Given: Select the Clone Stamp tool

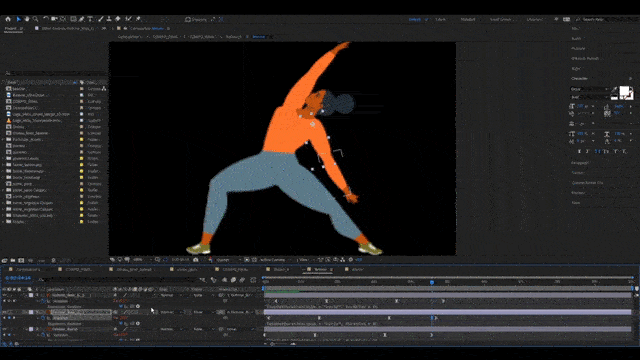Looking at the screenshot, I should (109, 19).
